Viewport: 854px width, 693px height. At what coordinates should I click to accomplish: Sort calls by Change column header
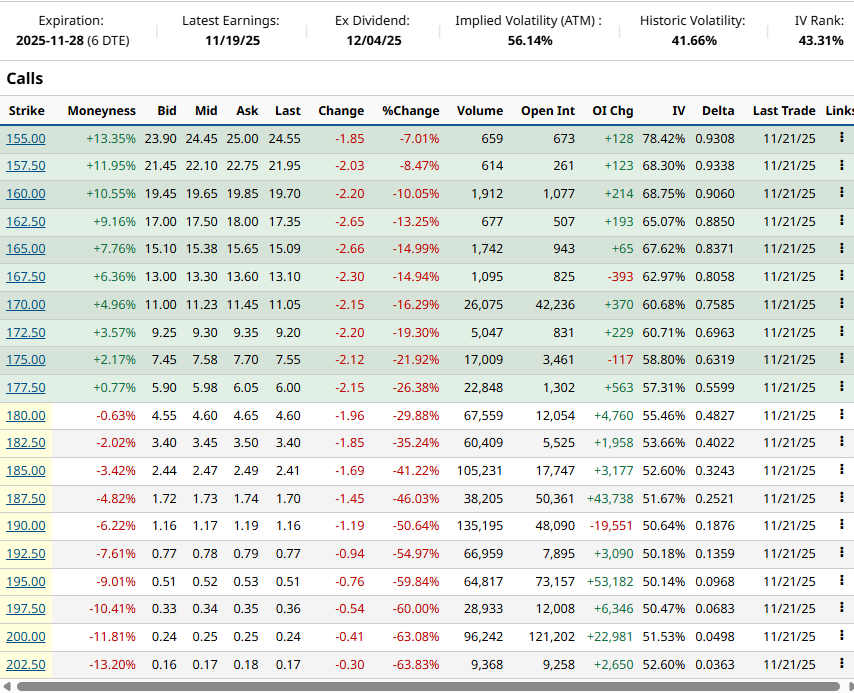click(x=341, y=111)
